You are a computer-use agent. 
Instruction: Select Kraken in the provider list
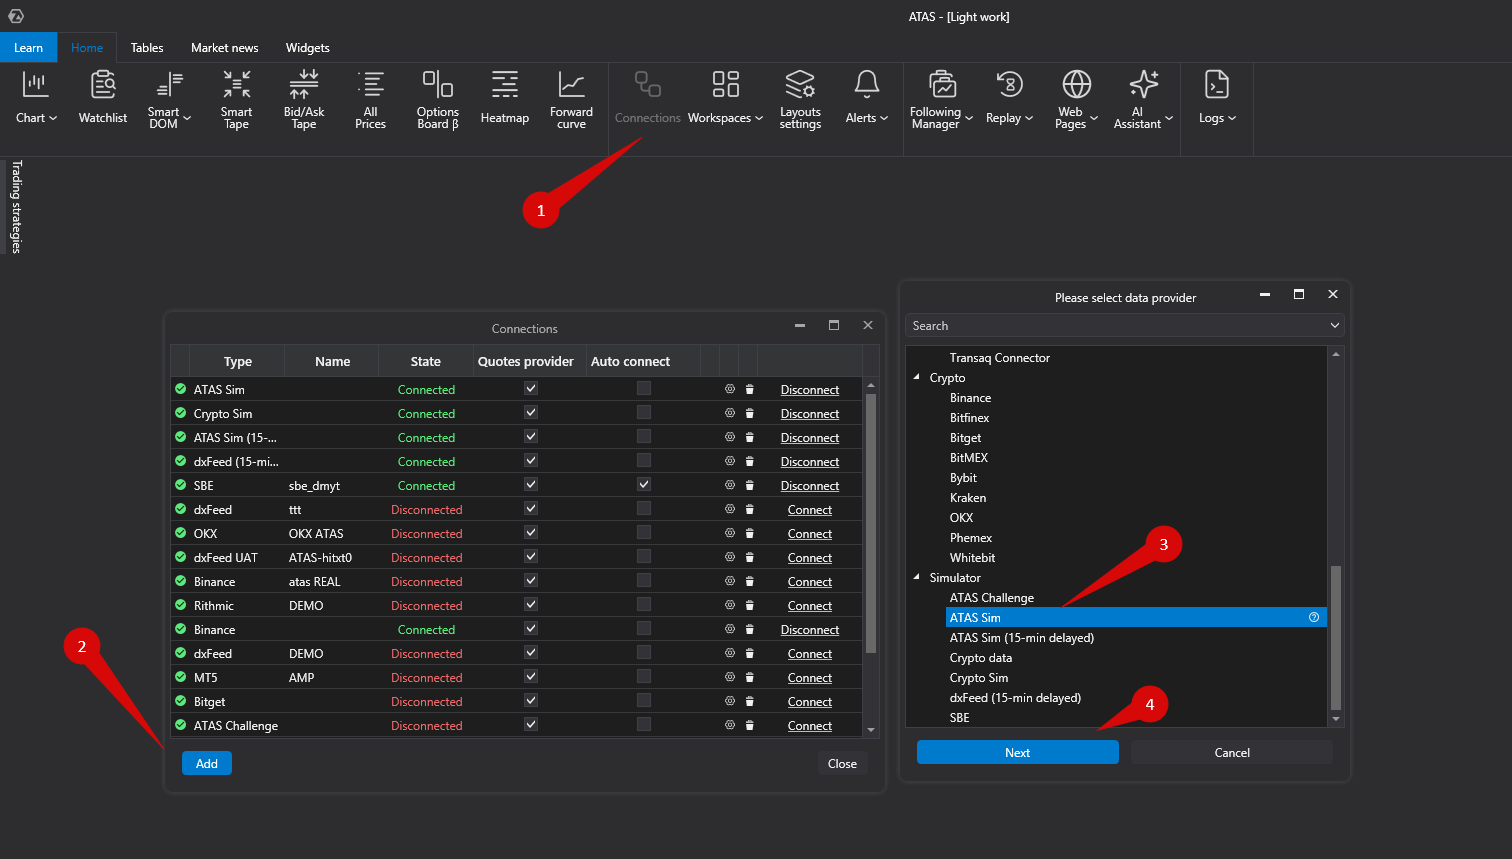click(x=968, y=497)
